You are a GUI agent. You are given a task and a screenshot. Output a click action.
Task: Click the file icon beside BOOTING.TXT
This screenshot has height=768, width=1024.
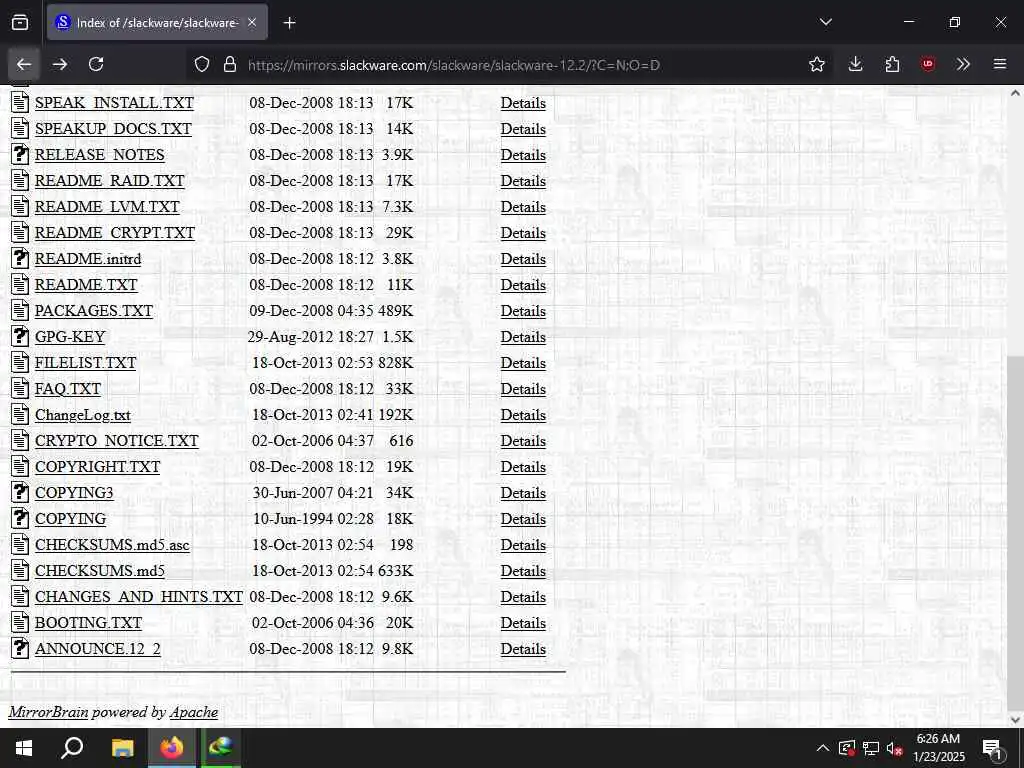click(20, 623)
